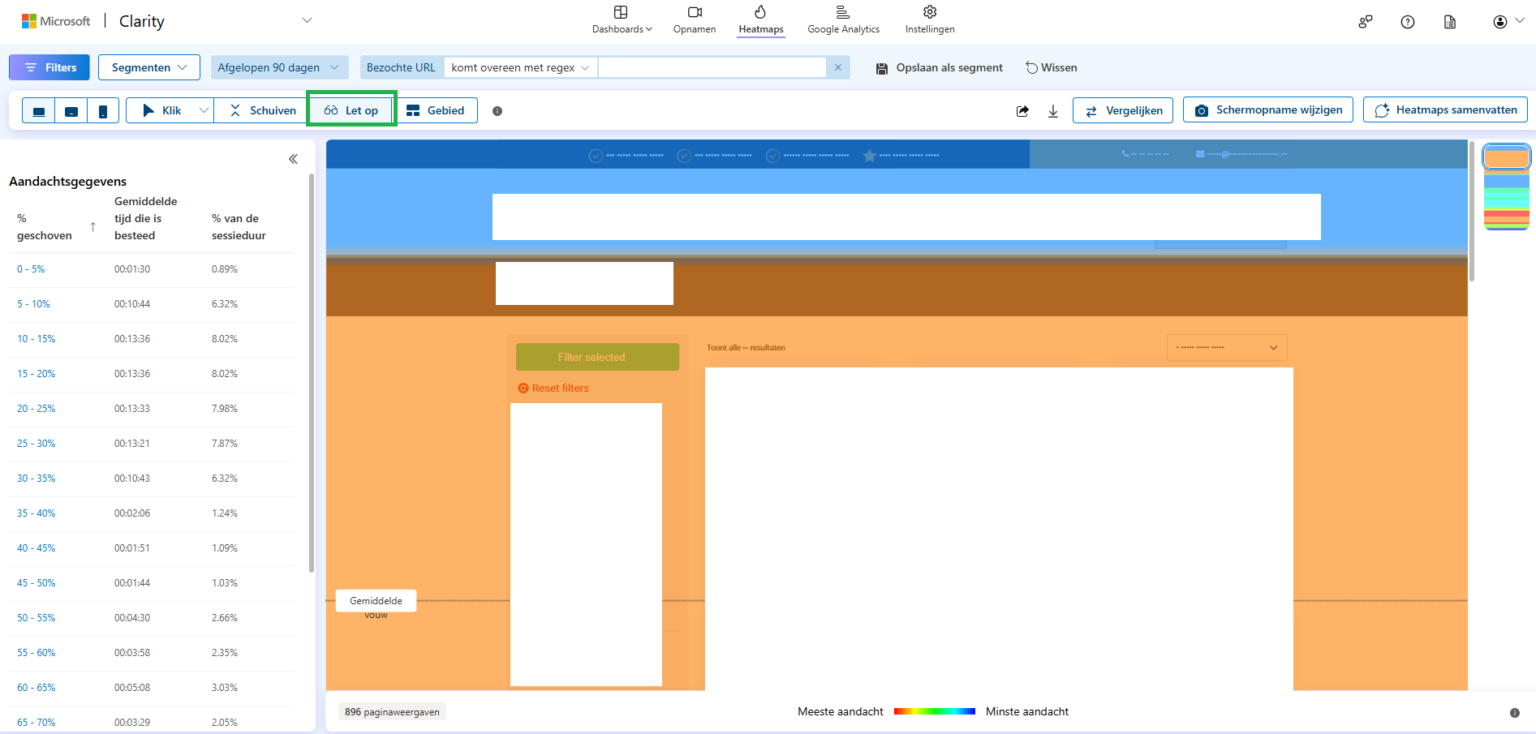Select the top orange color swatch

point(1505,156)
